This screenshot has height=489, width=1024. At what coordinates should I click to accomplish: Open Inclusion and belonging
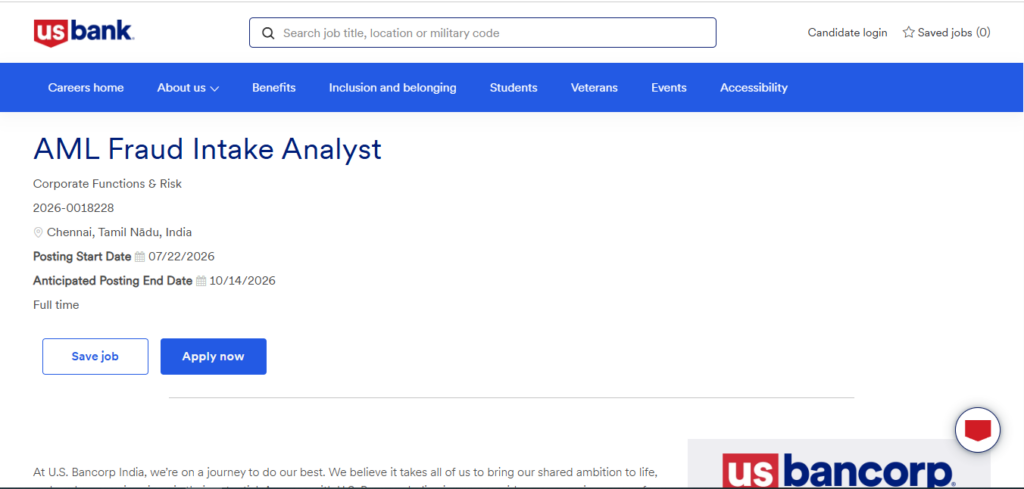coord(392,87)
